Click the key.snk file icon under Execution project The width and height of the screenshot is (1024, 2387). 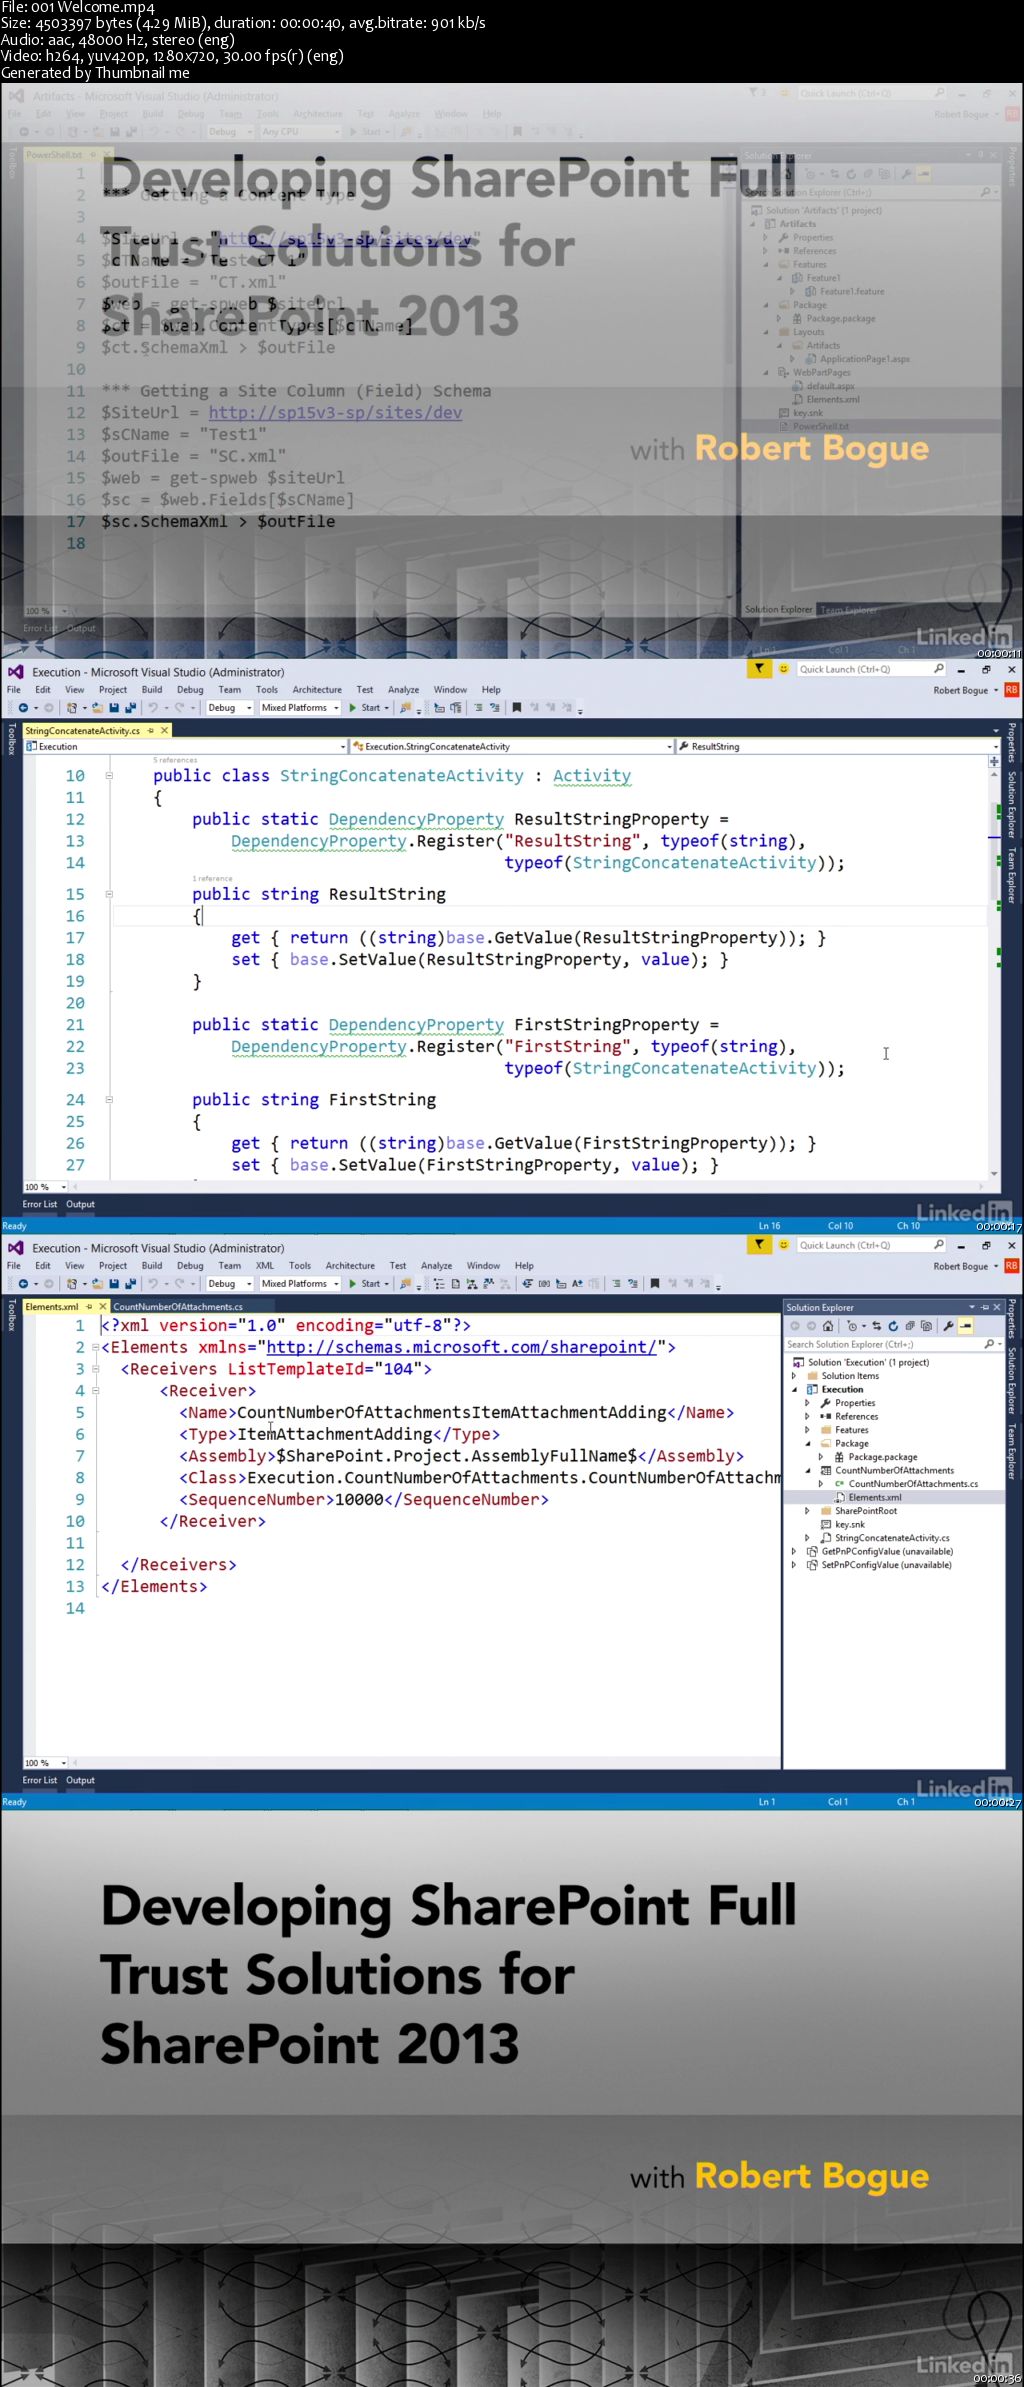pos(826,1524)
